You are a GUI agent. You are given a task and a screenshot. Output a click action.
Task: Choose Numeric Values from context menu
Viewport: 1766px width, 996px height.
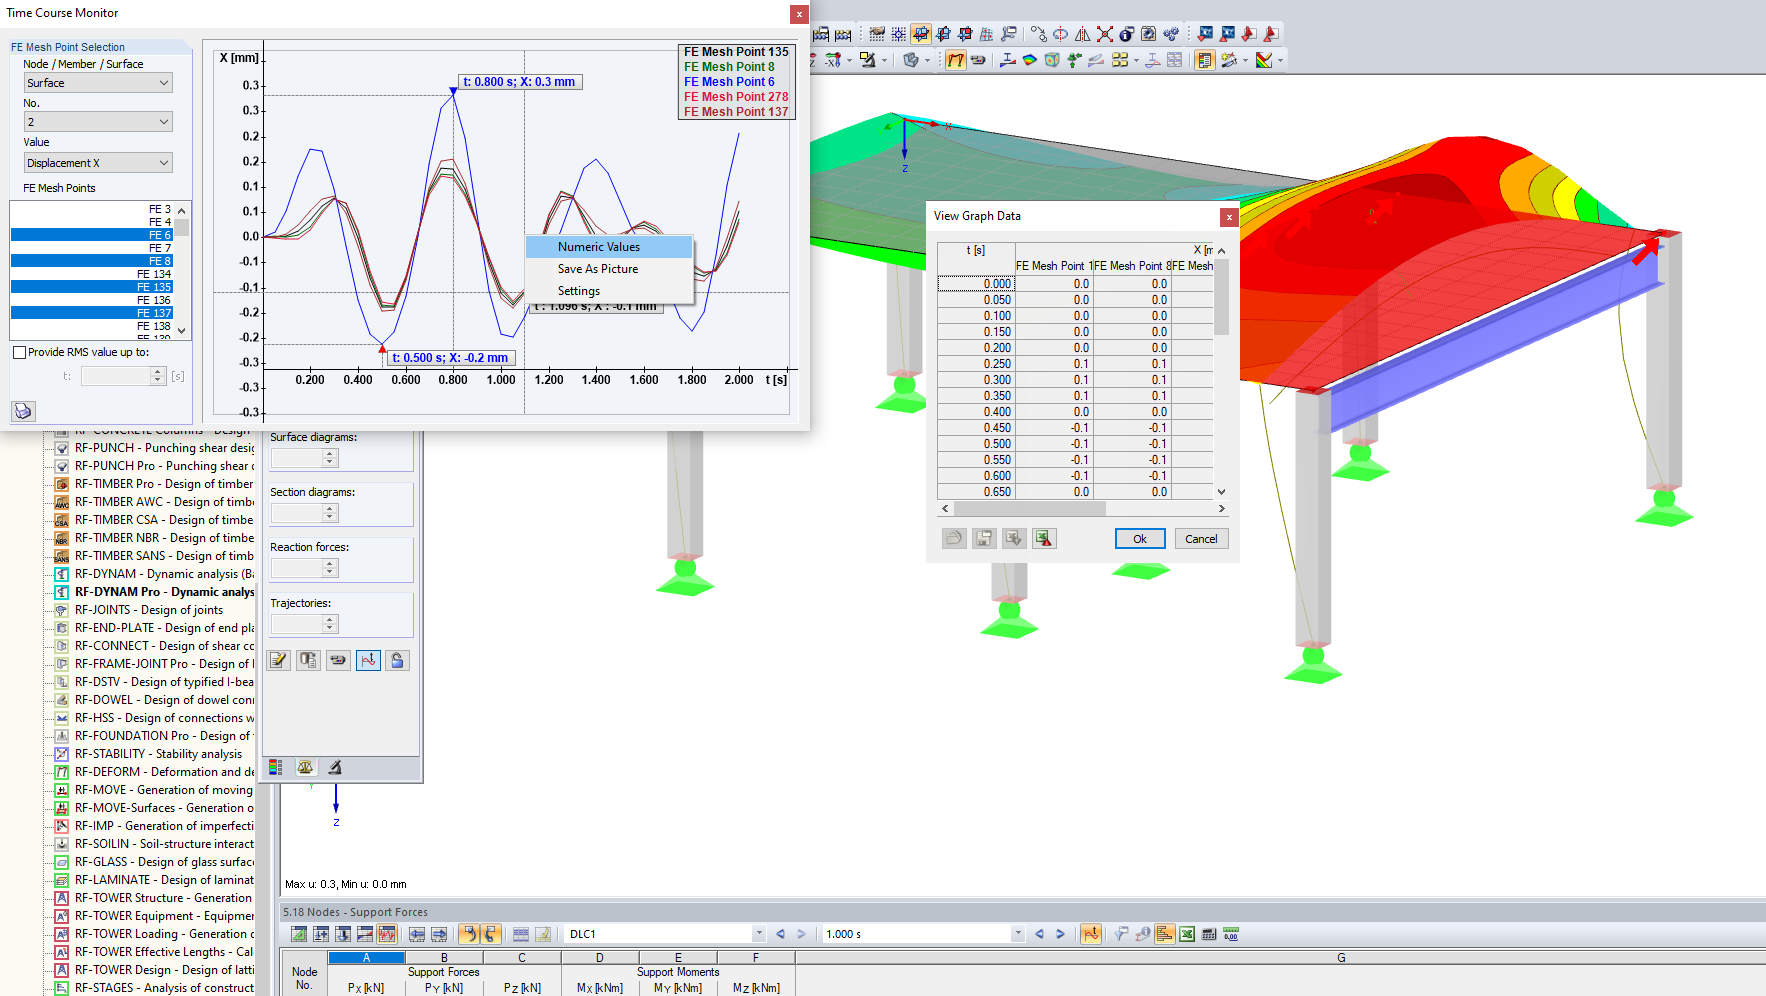click(609, 247)
